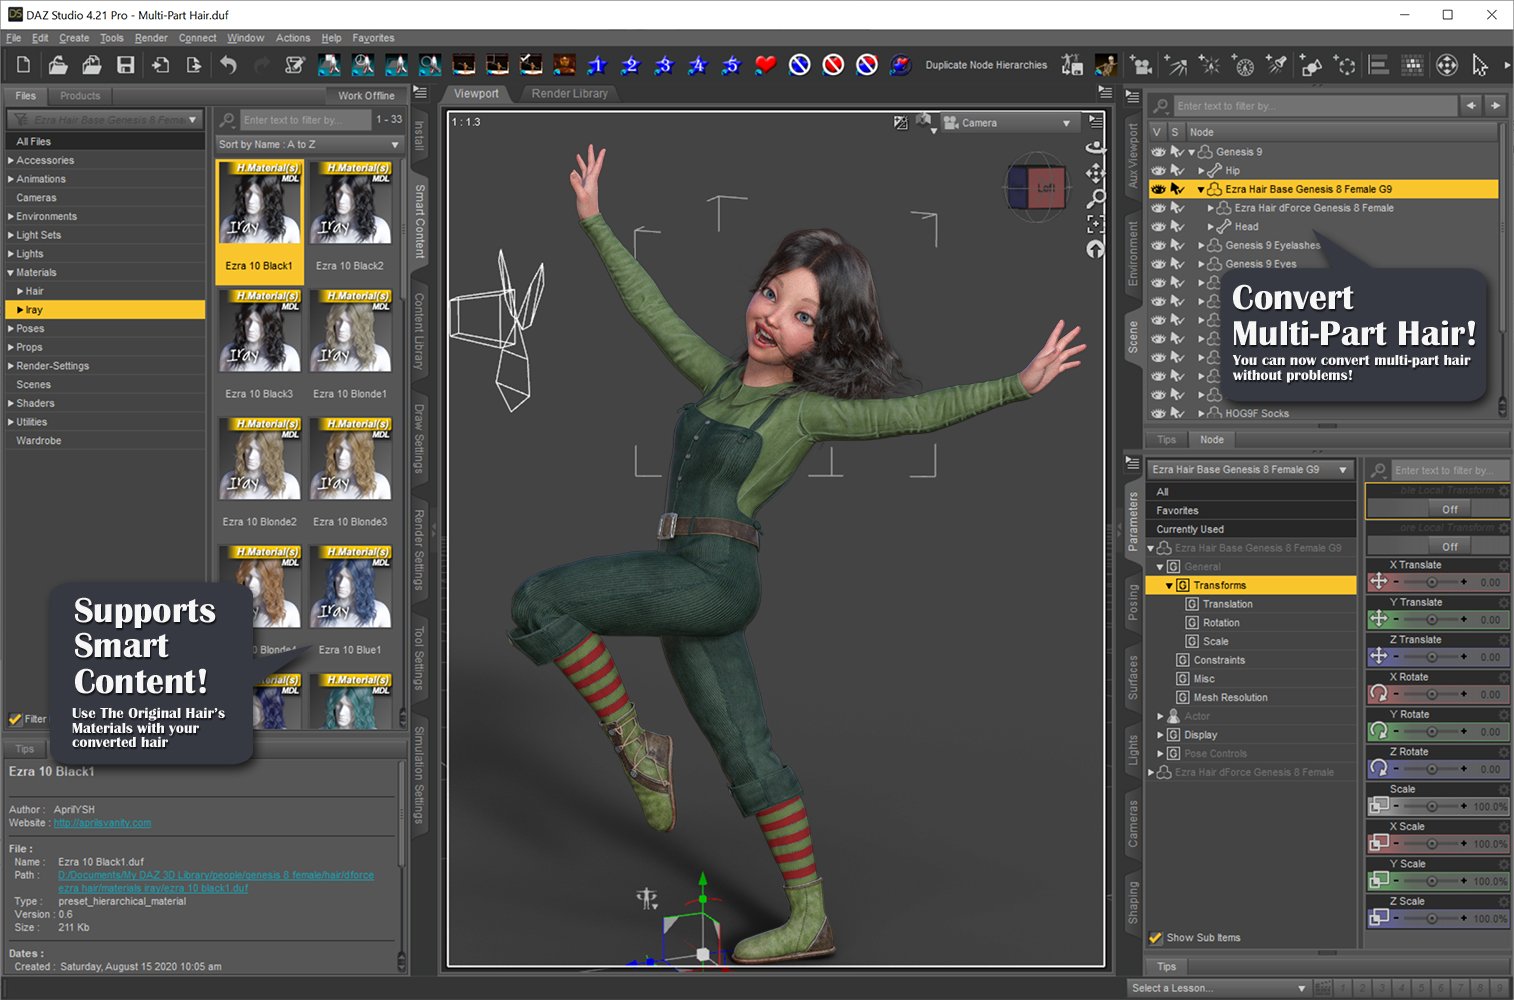This screenshot has height=1000, width=1514.
Task: Adjust the Y Rotate slider
Action: pos(1431,731)
